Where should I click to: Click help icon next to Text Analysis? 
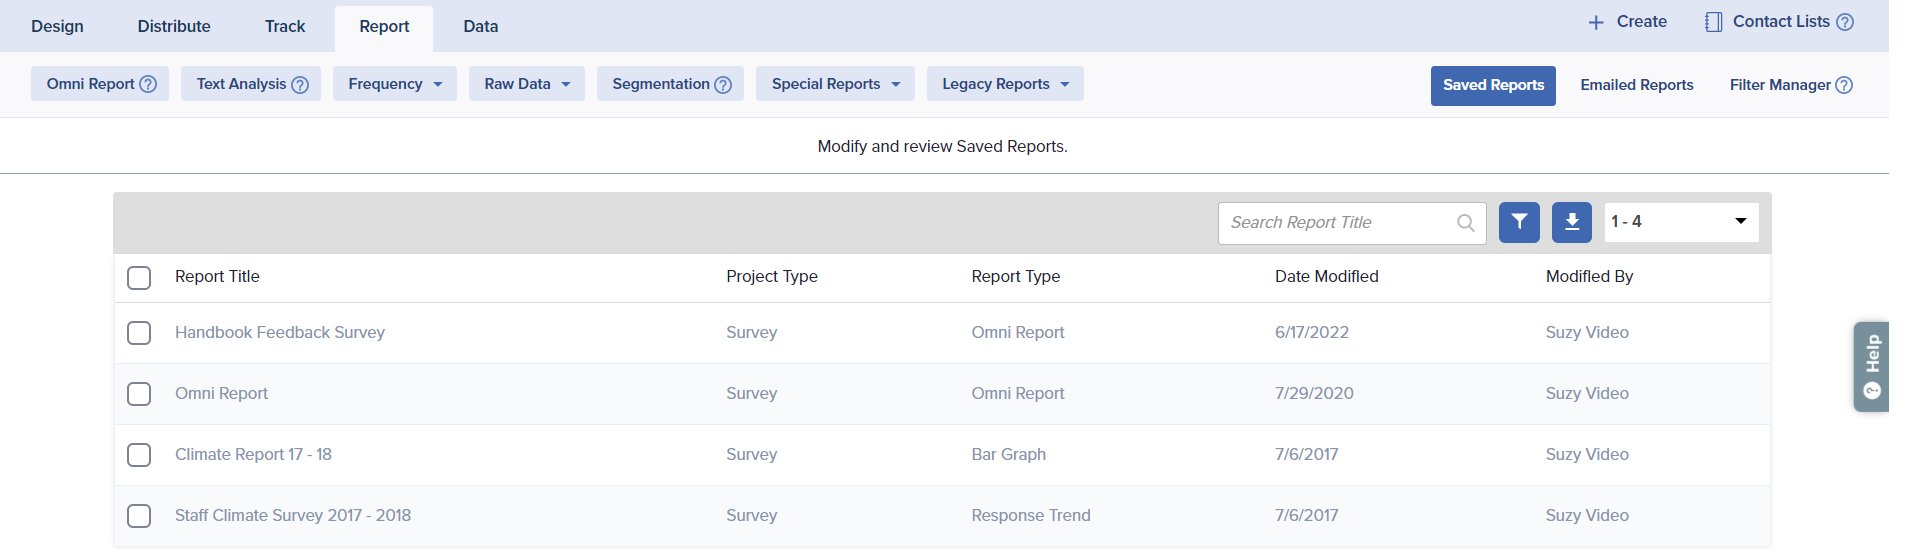click(300, 85)
